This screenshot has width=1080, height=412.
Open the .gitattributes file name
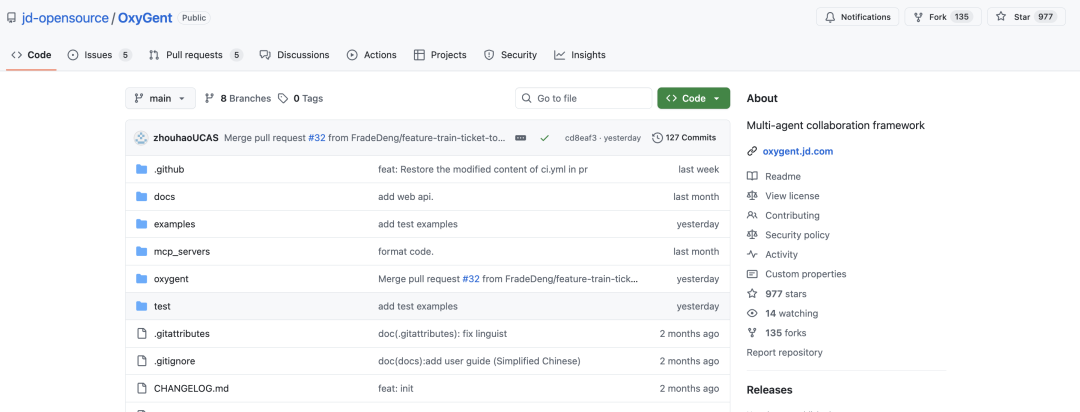click(x=182, y=333)
